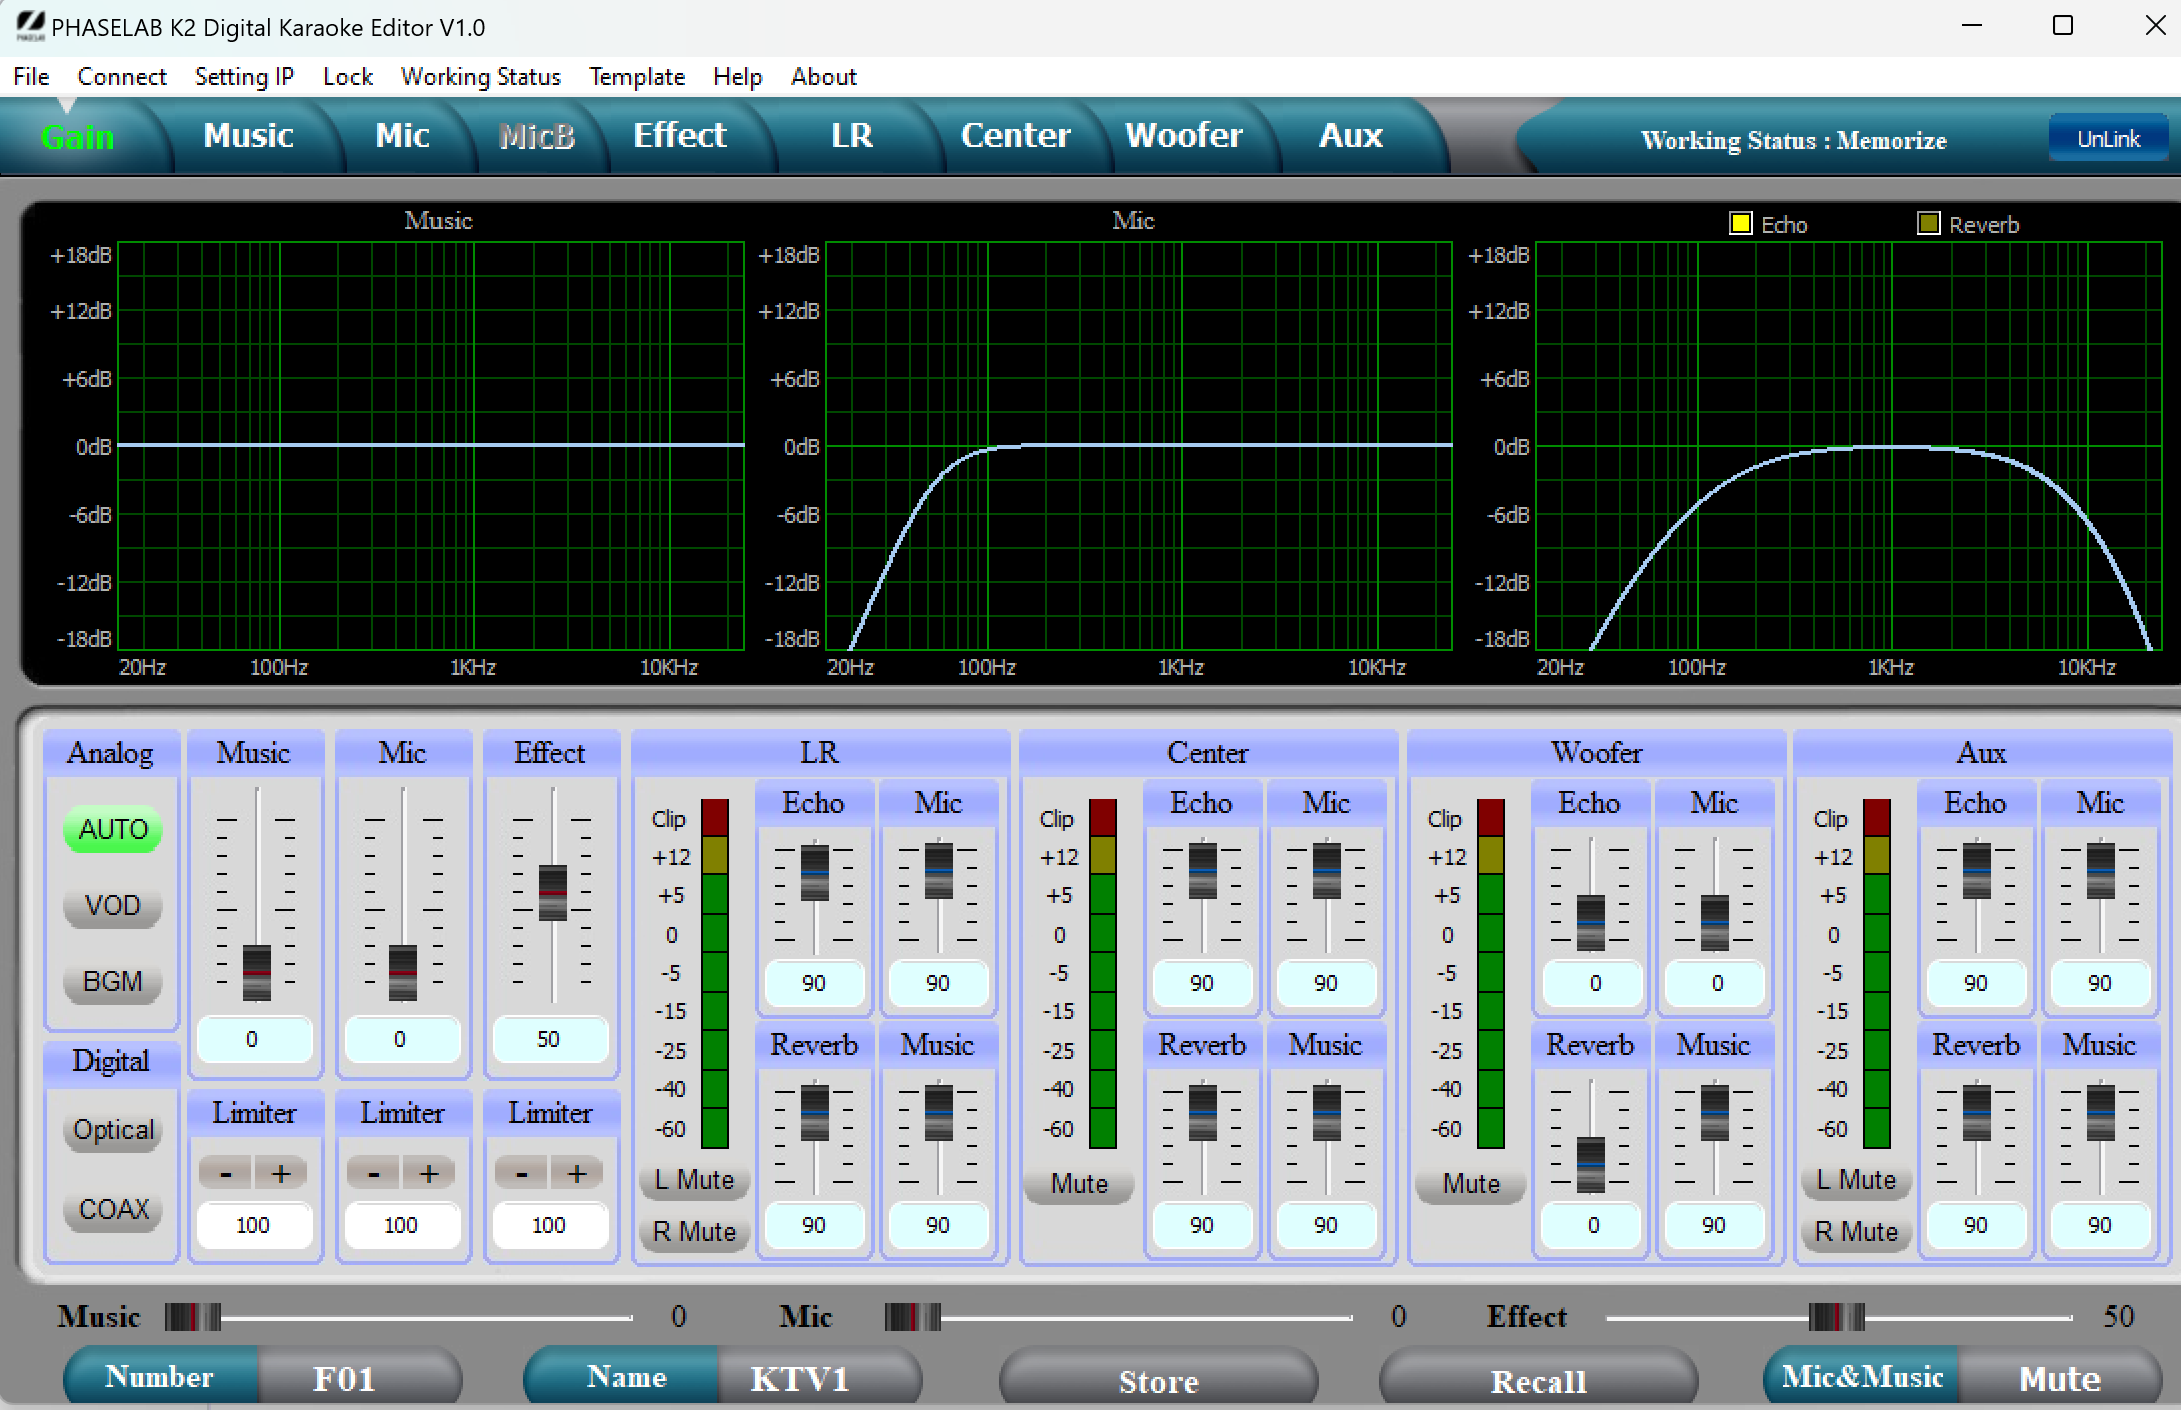This screenshot has height=1410, width=2181.
Task: Enable the AUTO analog input mode
Action: pyautogui.click(x=112, y=829)
